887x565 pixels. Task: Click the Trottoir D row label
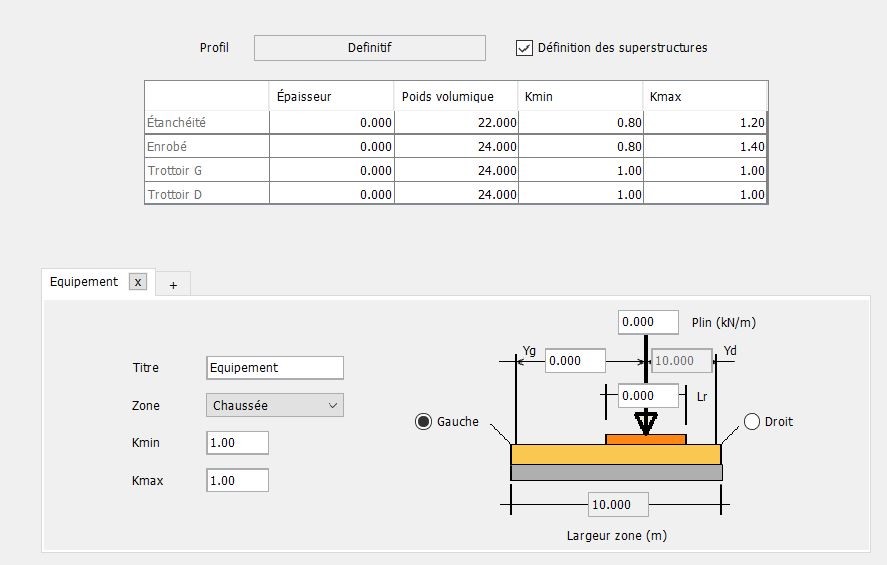[207, 194]
